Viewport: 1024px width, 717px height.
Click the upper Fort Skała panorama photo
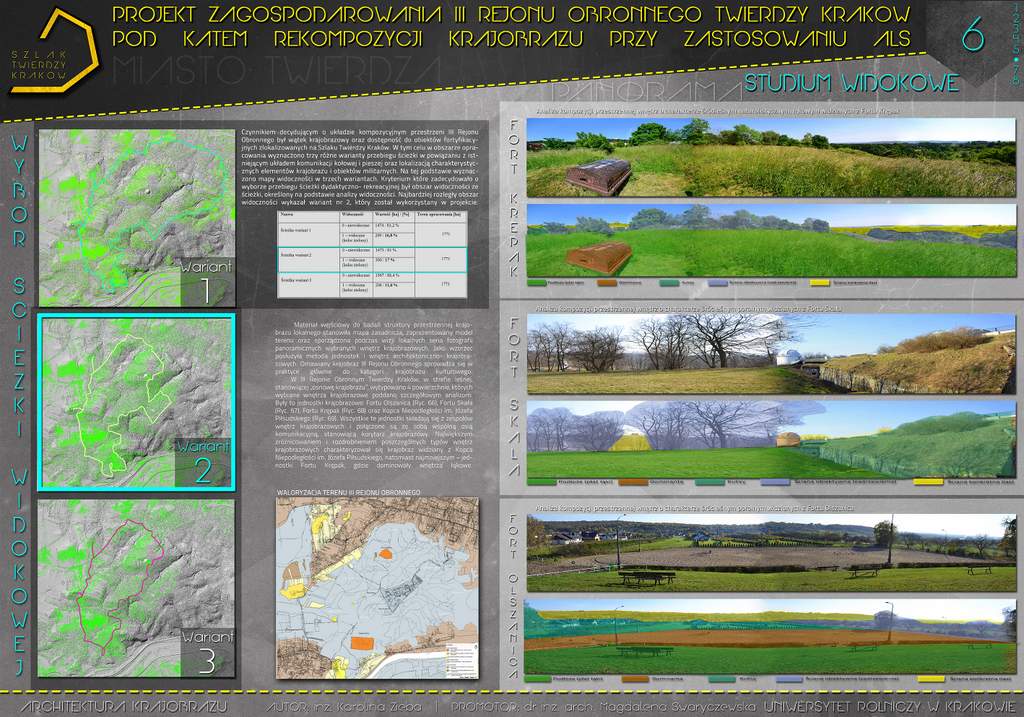[770, 355]
